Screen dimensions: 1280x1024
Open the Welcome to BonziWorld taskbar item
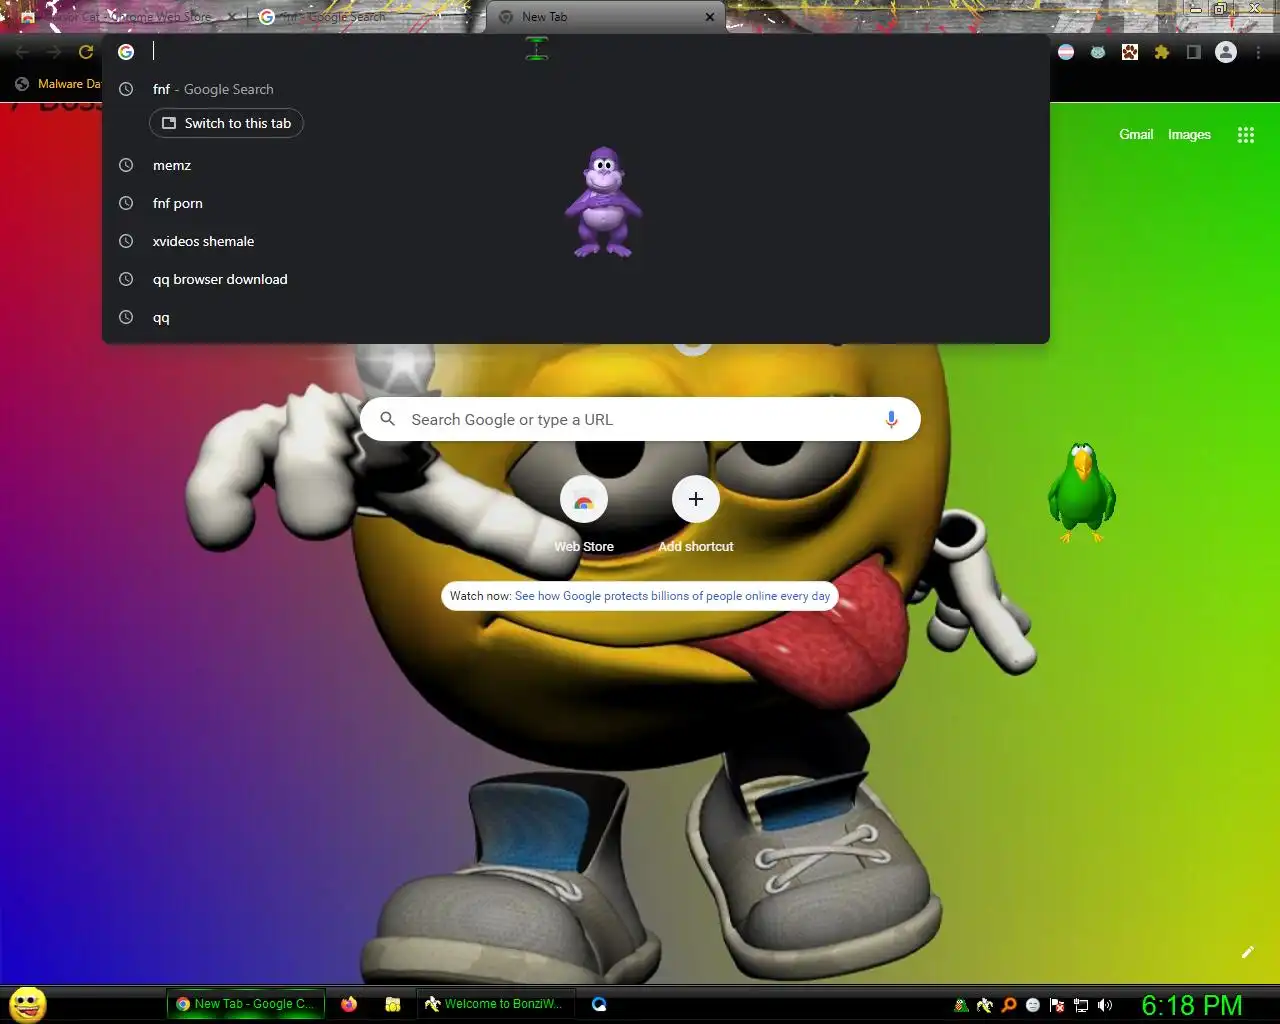coord(494,1004)
